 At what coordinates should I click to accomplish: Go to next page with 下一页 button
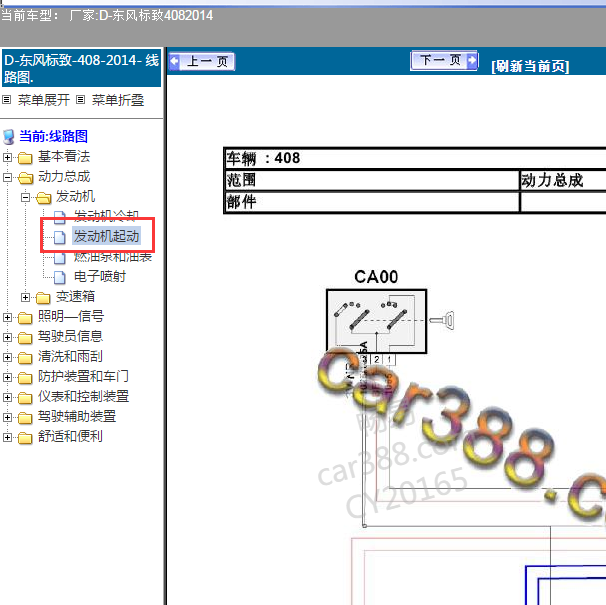coord(444,60)
